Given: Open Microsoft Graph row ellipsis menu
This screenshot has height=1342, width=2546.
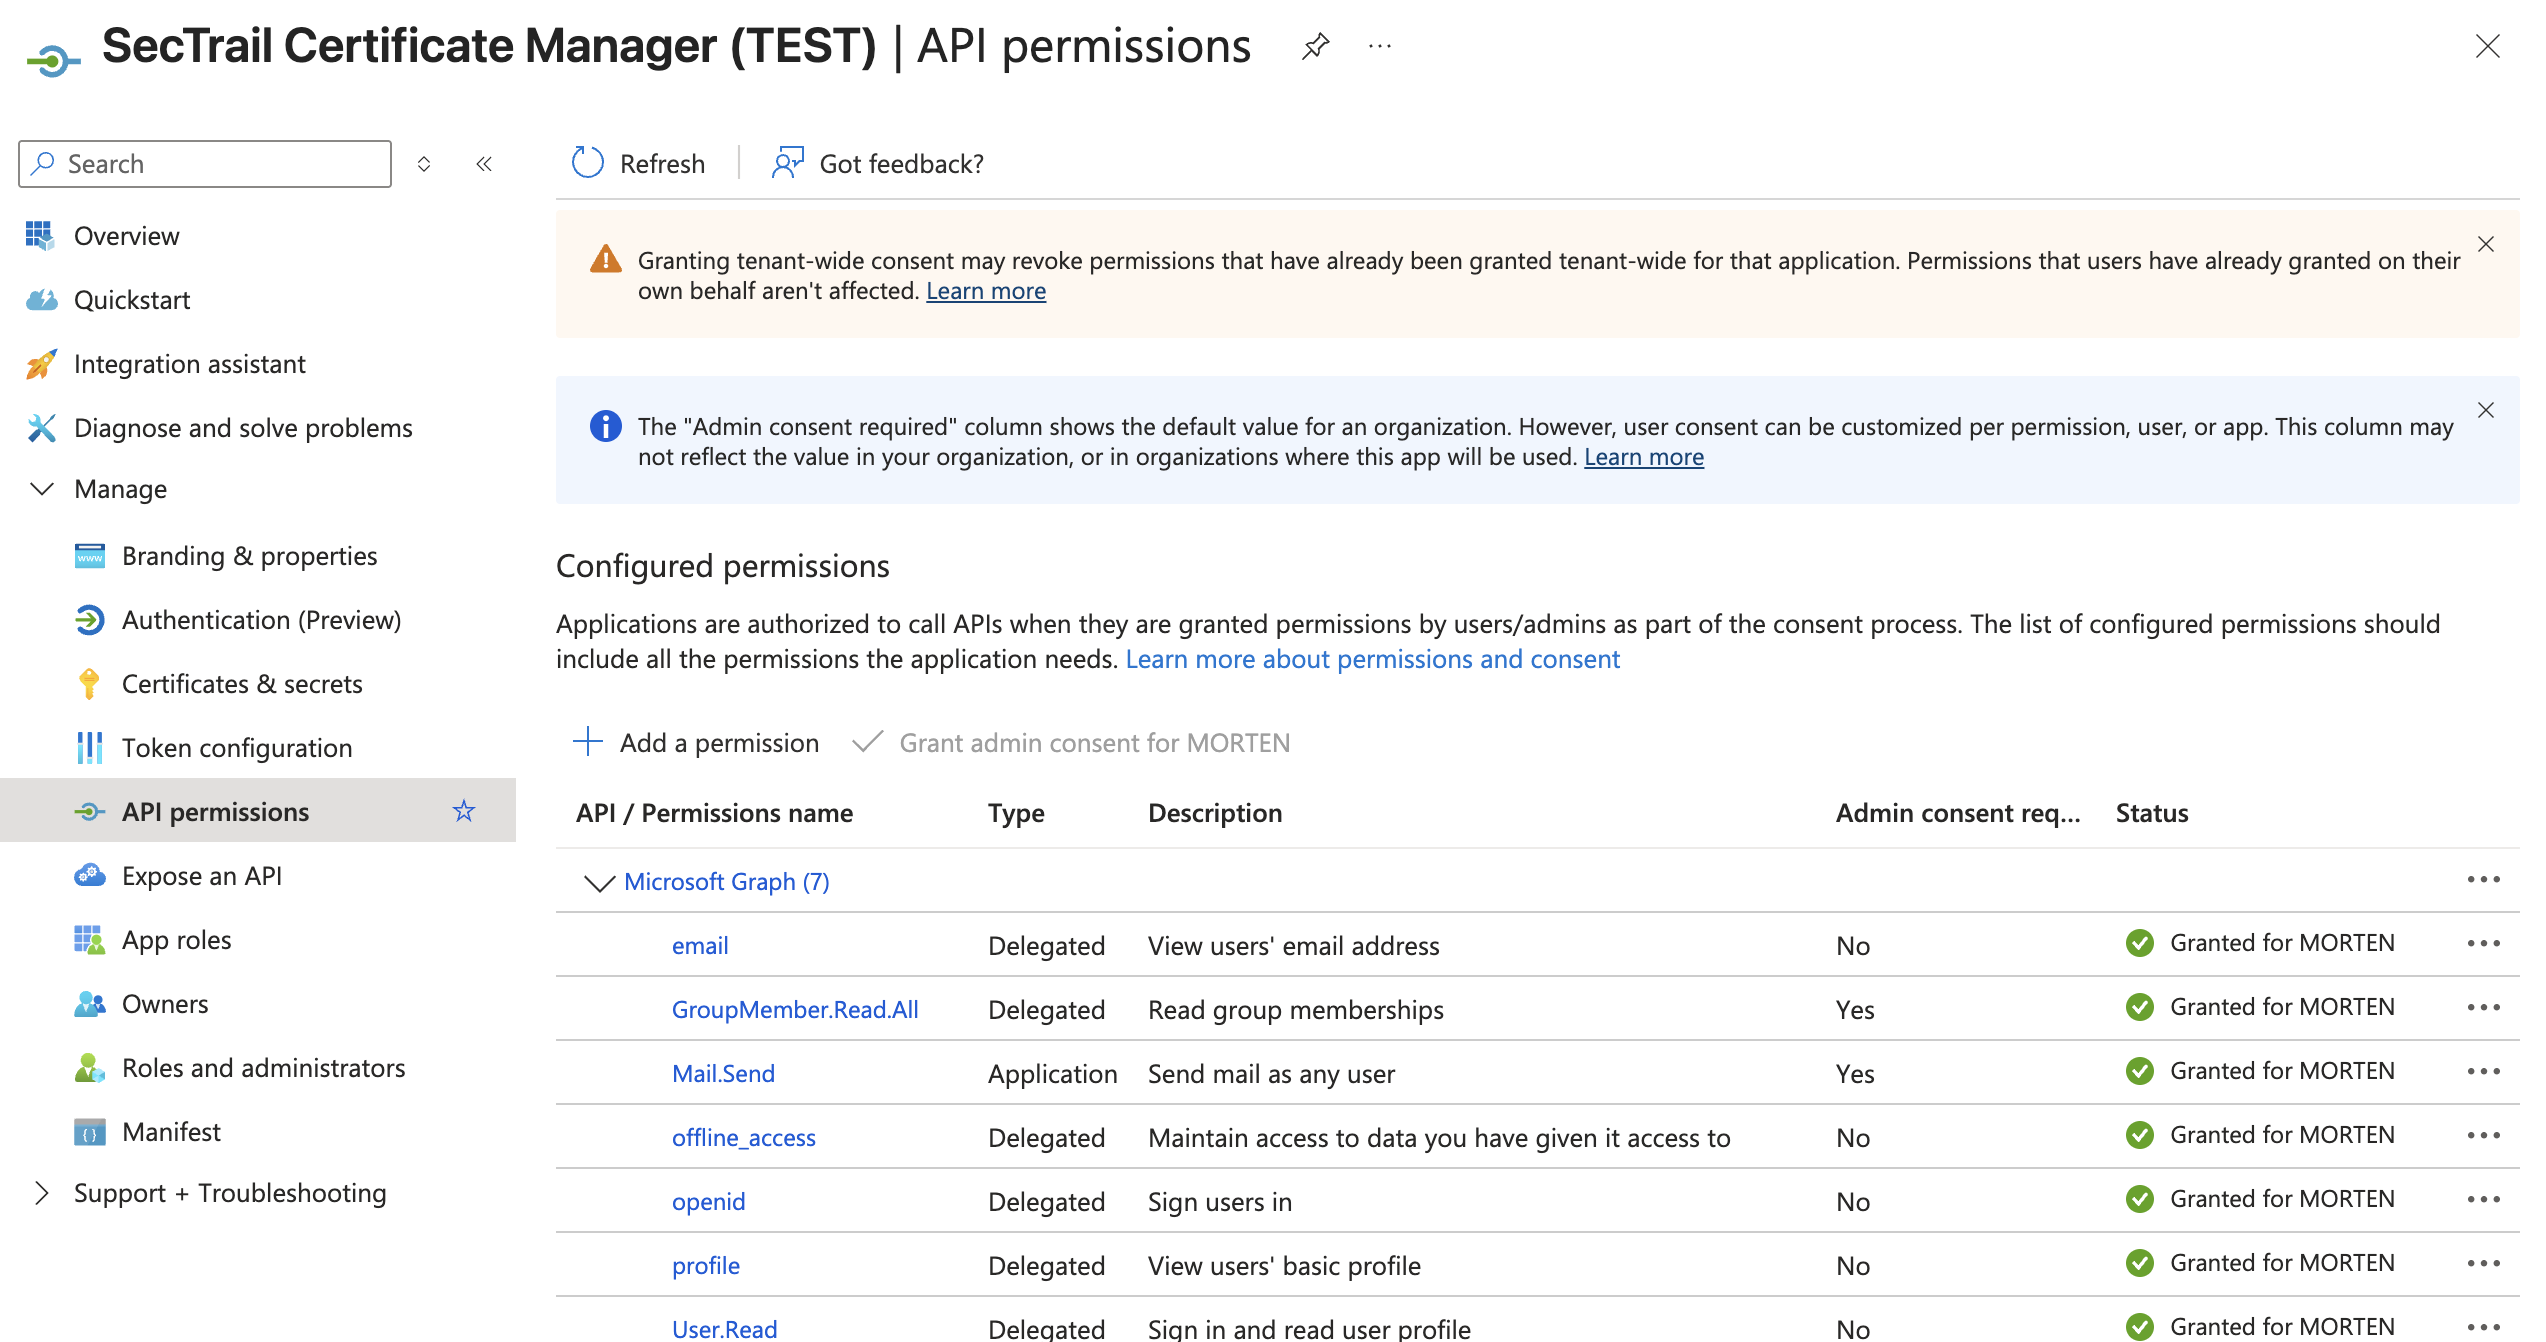Looking at the screenshot, I should 2483,880.
